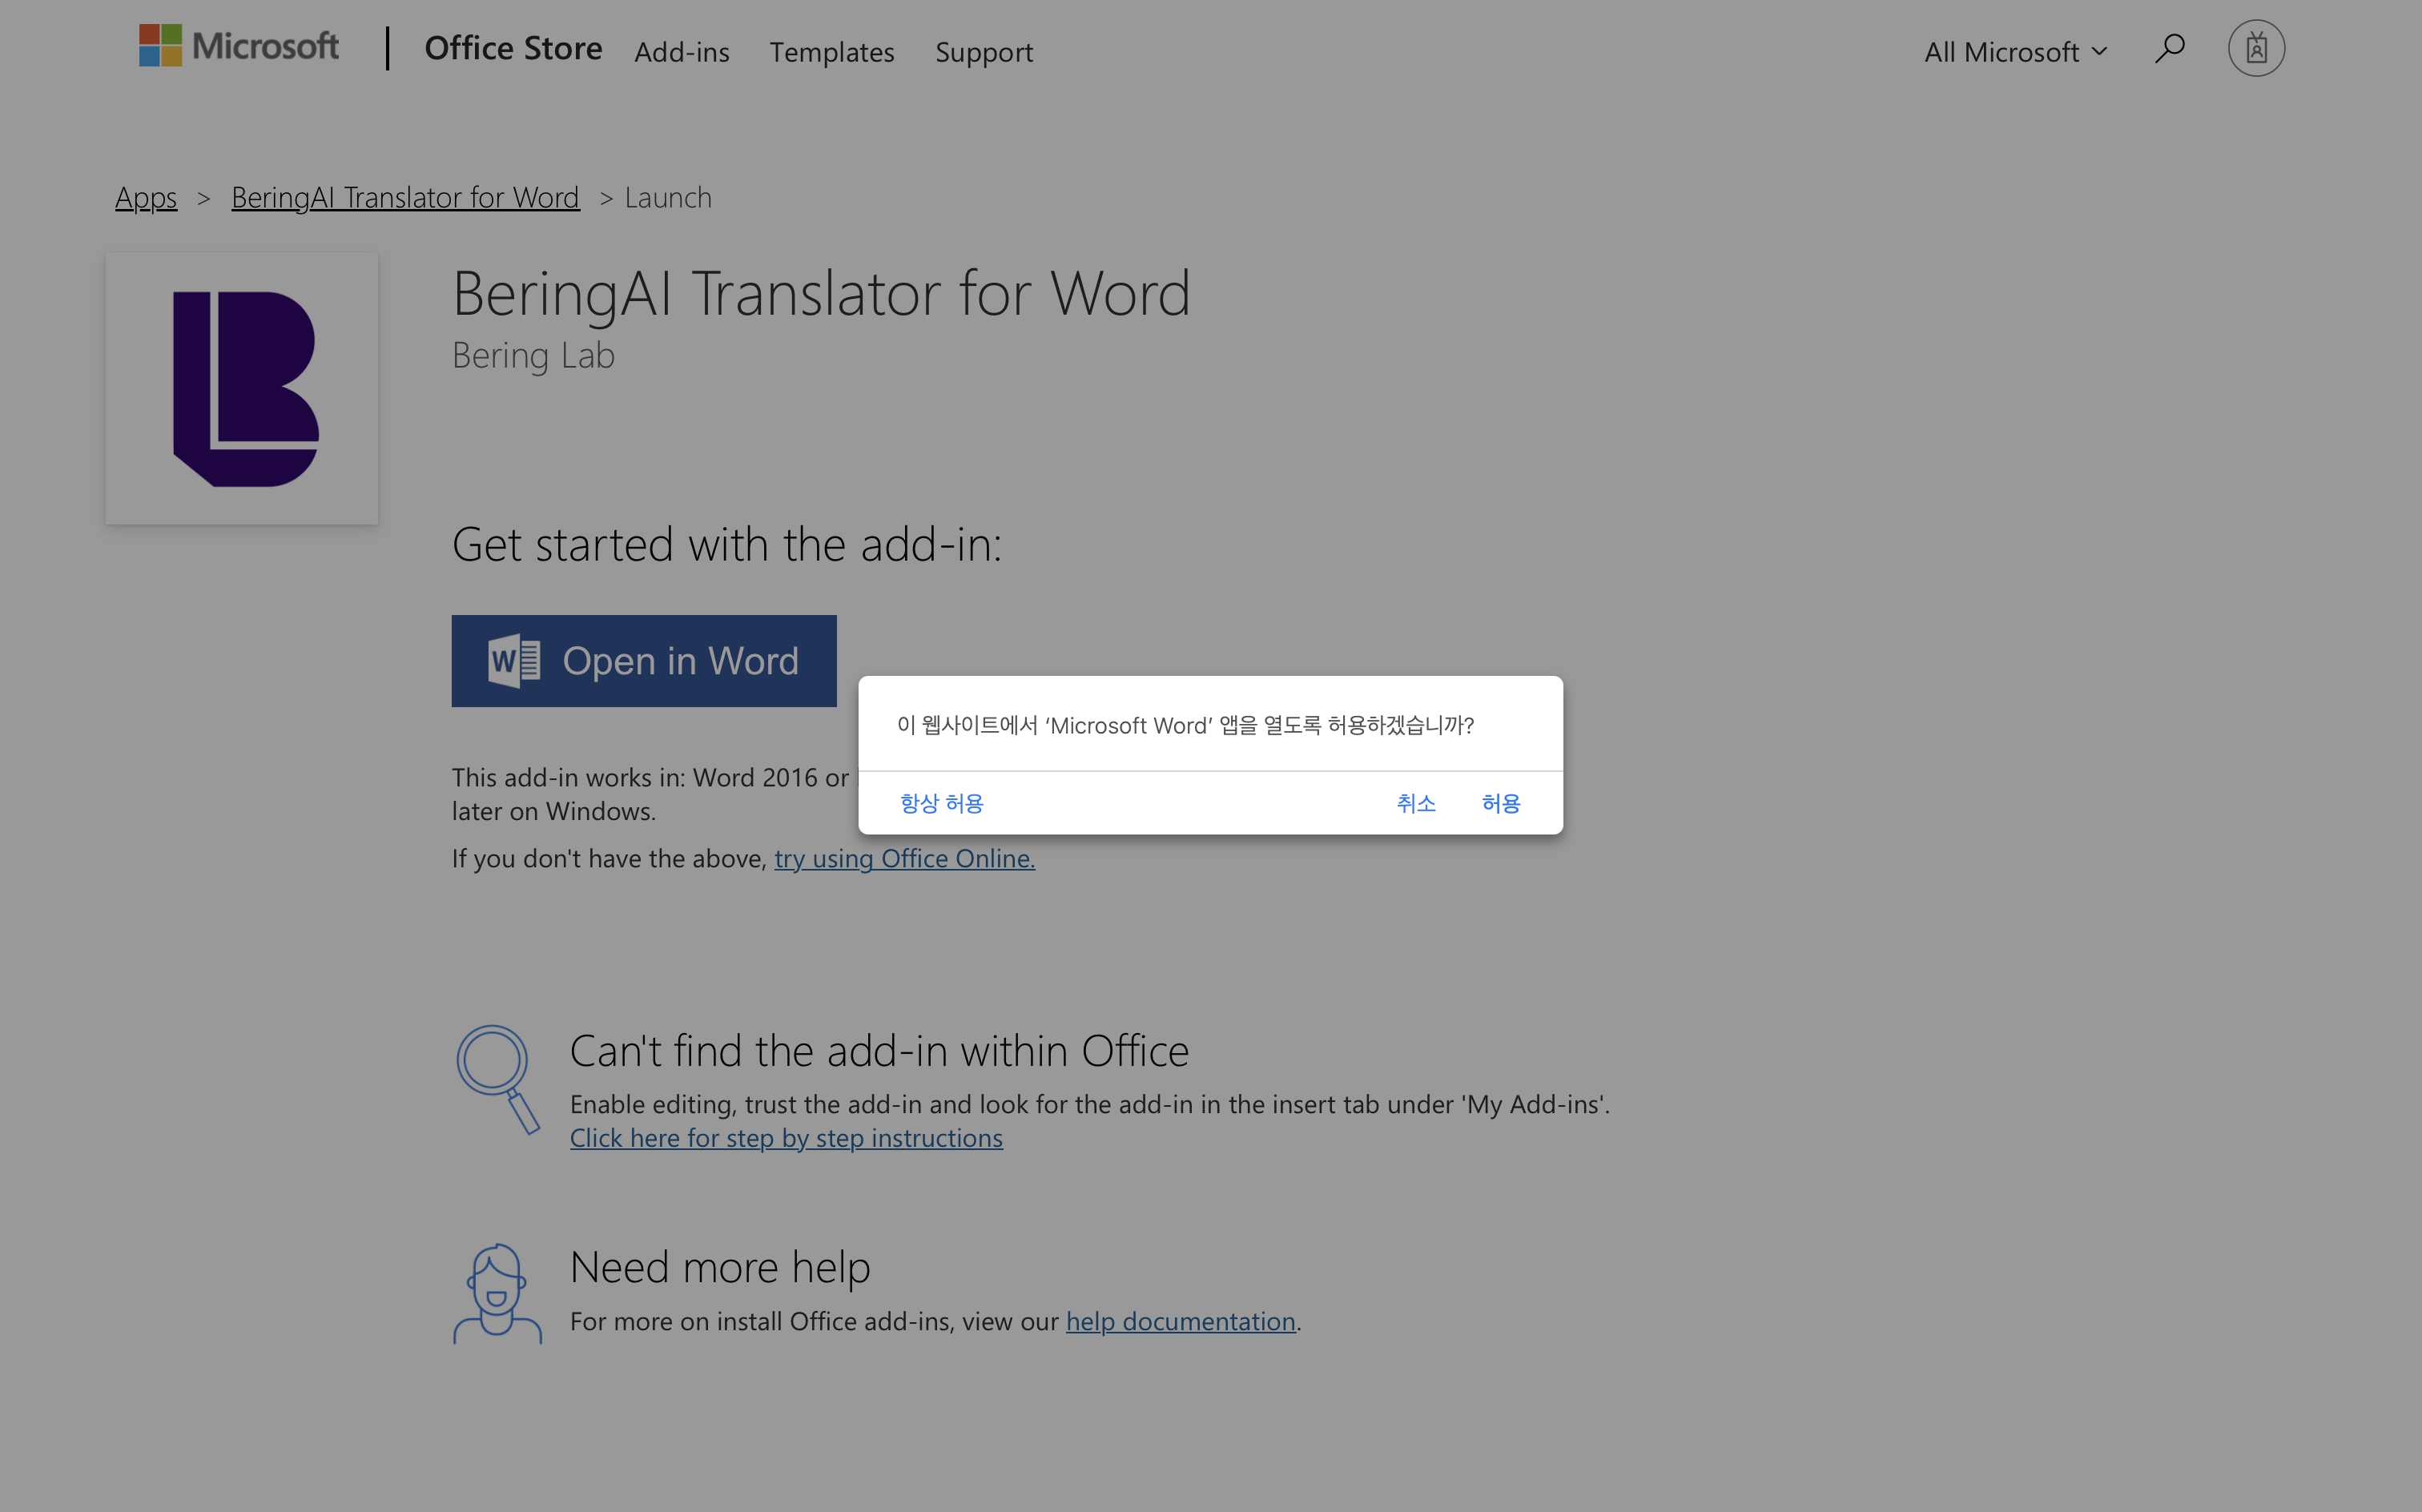The image size is (2422, 1512).
Task: Open the Templates menu item
Action: (832, 51)
